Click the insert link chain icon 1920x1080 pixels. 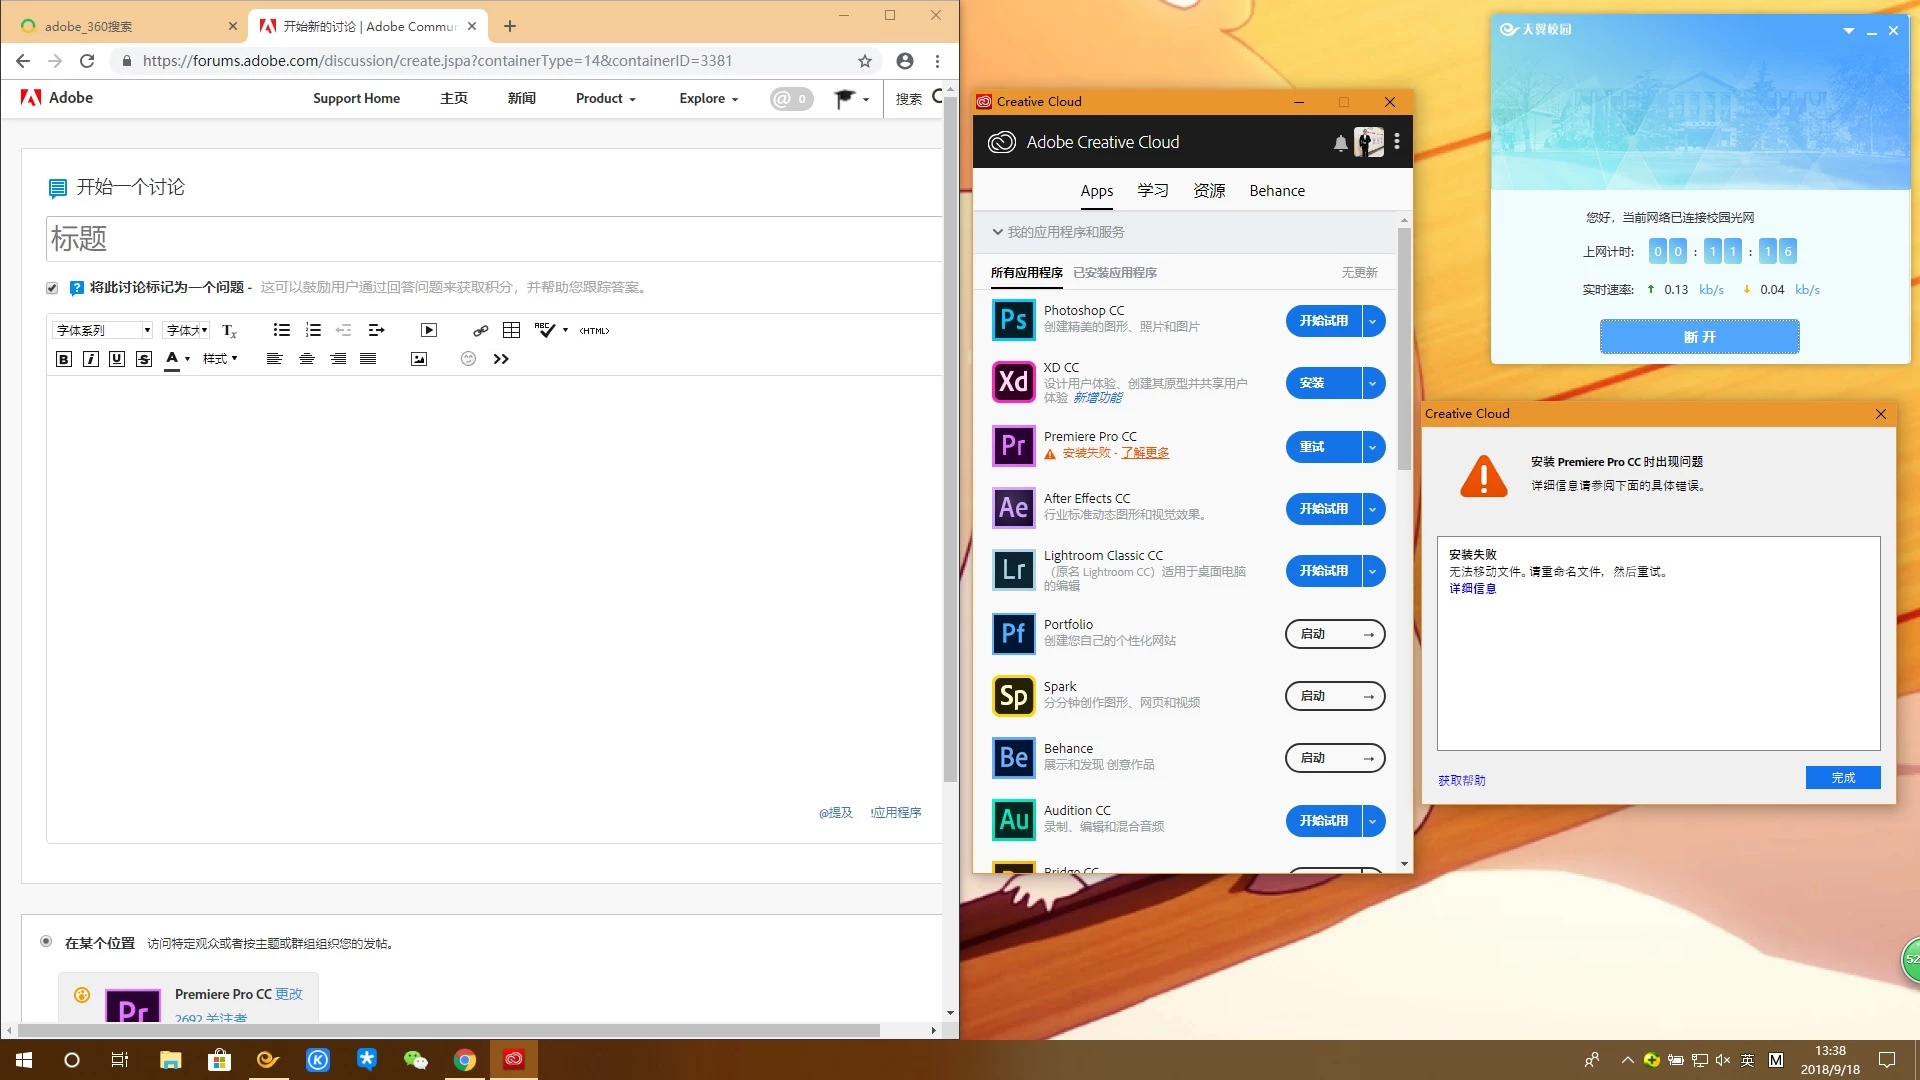tap(481, 330)
